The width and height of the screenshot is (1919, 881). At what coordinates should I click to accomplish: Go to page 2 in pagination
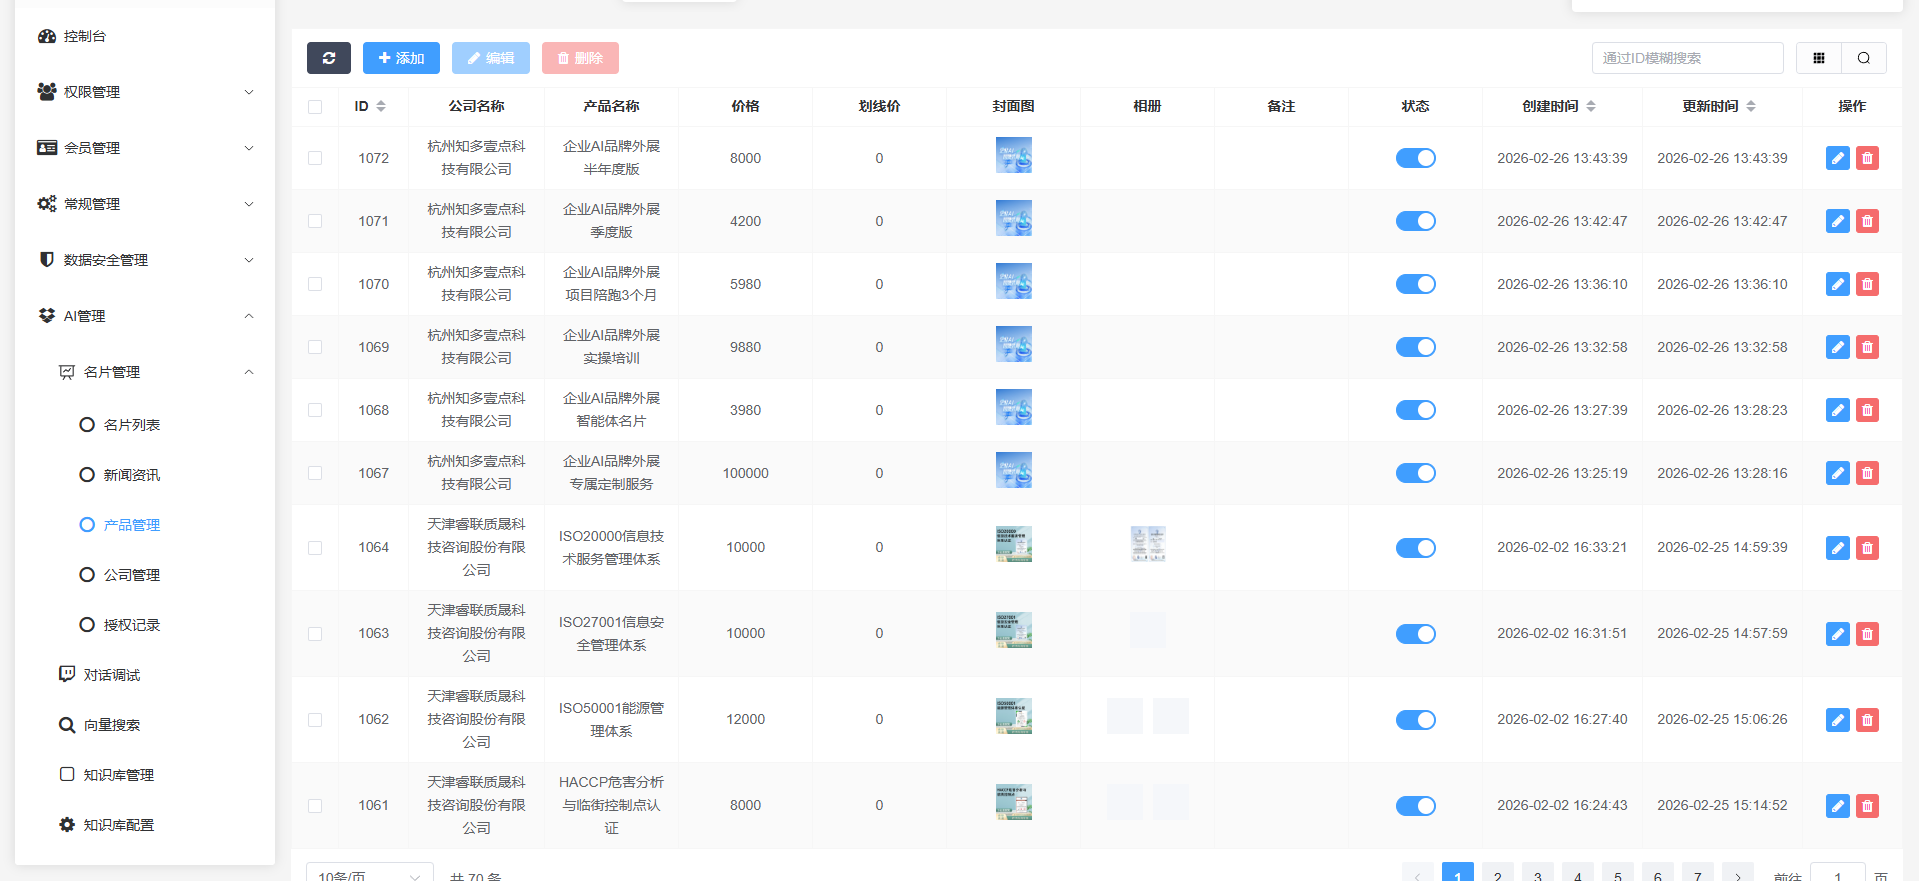tap(1497, 874)
